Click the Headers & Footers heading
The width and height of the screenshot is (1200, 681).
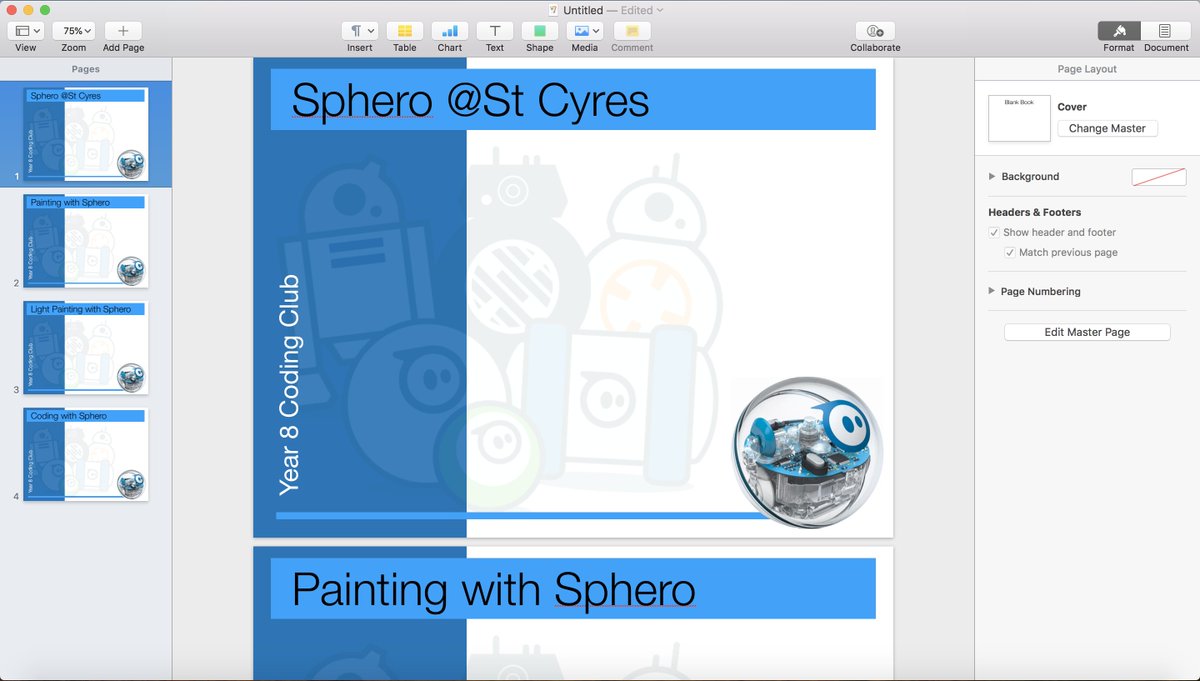(1034, 212)
